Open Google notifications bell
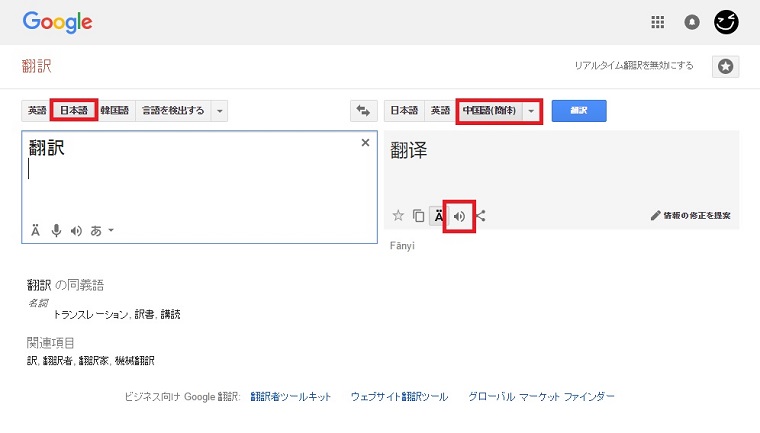 [692, 22]
